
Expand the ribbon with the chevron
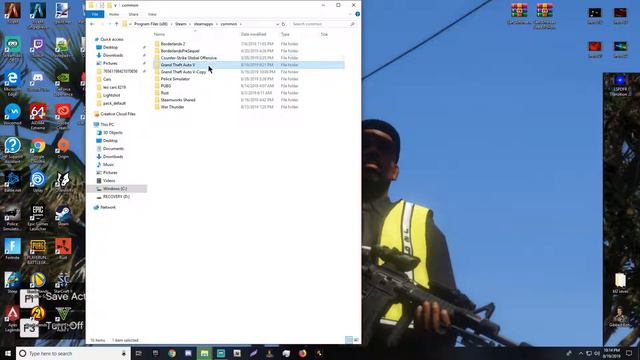point(350,14)
